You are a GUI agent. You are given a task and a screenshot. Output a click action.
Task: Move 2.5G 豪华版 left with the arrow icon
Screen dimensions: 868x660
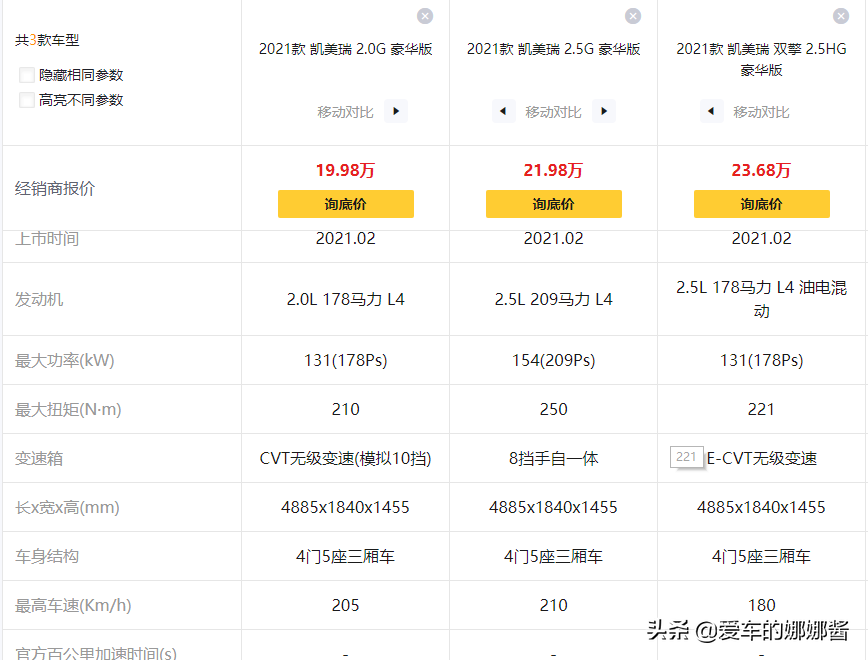tap(503, 111)
